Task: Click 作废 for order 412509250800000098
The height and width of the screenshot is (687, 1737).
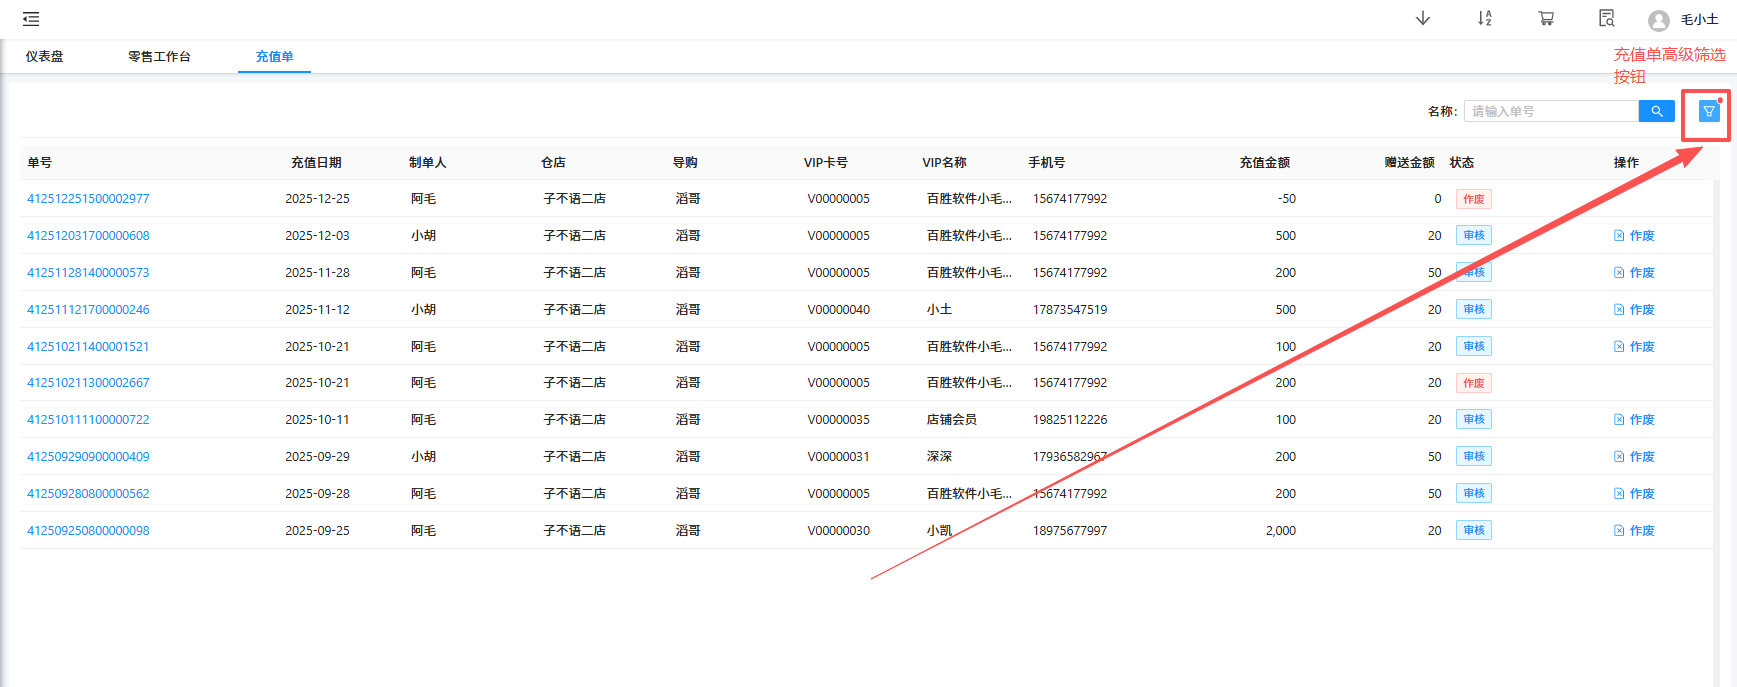Action: click(x=1634, y=530)
